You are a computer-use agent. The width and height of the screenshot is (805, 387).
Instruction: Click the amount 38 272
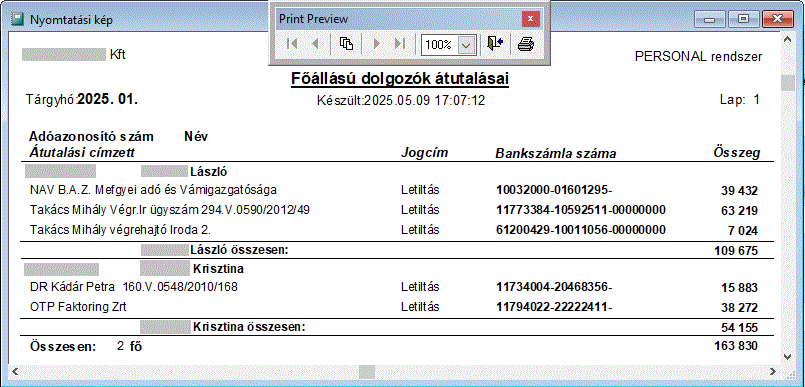pos(739,308)
